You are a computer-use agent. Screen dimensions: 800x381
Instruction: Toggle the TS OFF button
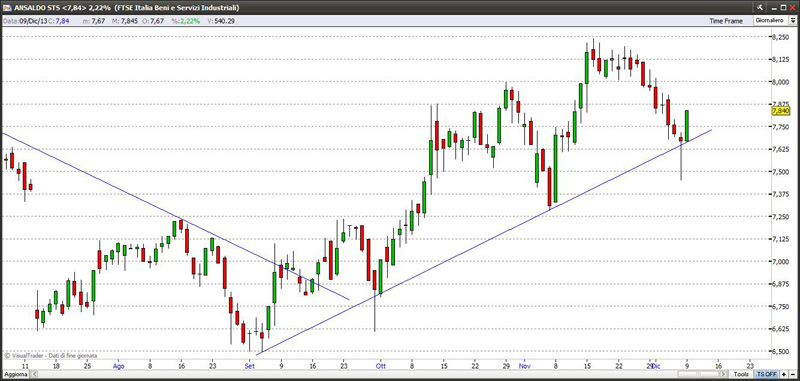pyautogui.click(x=767, y=374)
